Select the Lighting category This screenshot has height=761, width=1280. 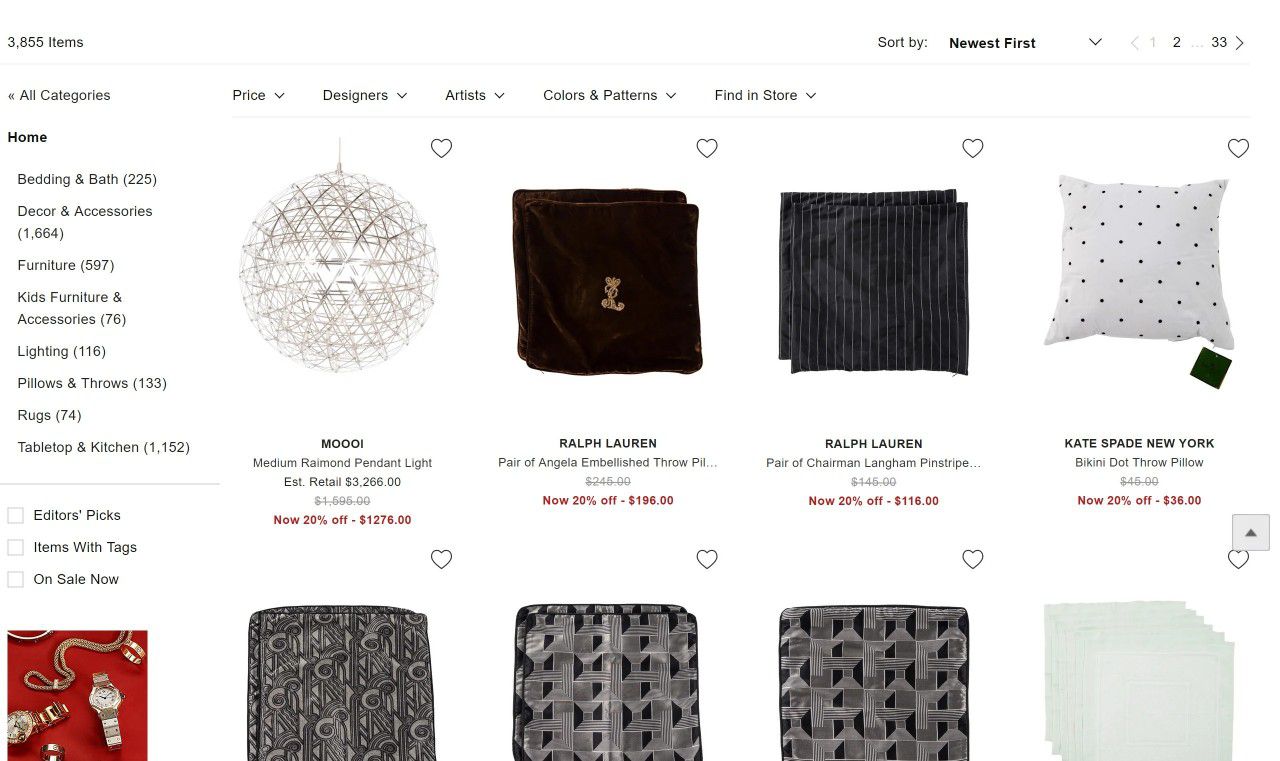(x=61, y=352)
